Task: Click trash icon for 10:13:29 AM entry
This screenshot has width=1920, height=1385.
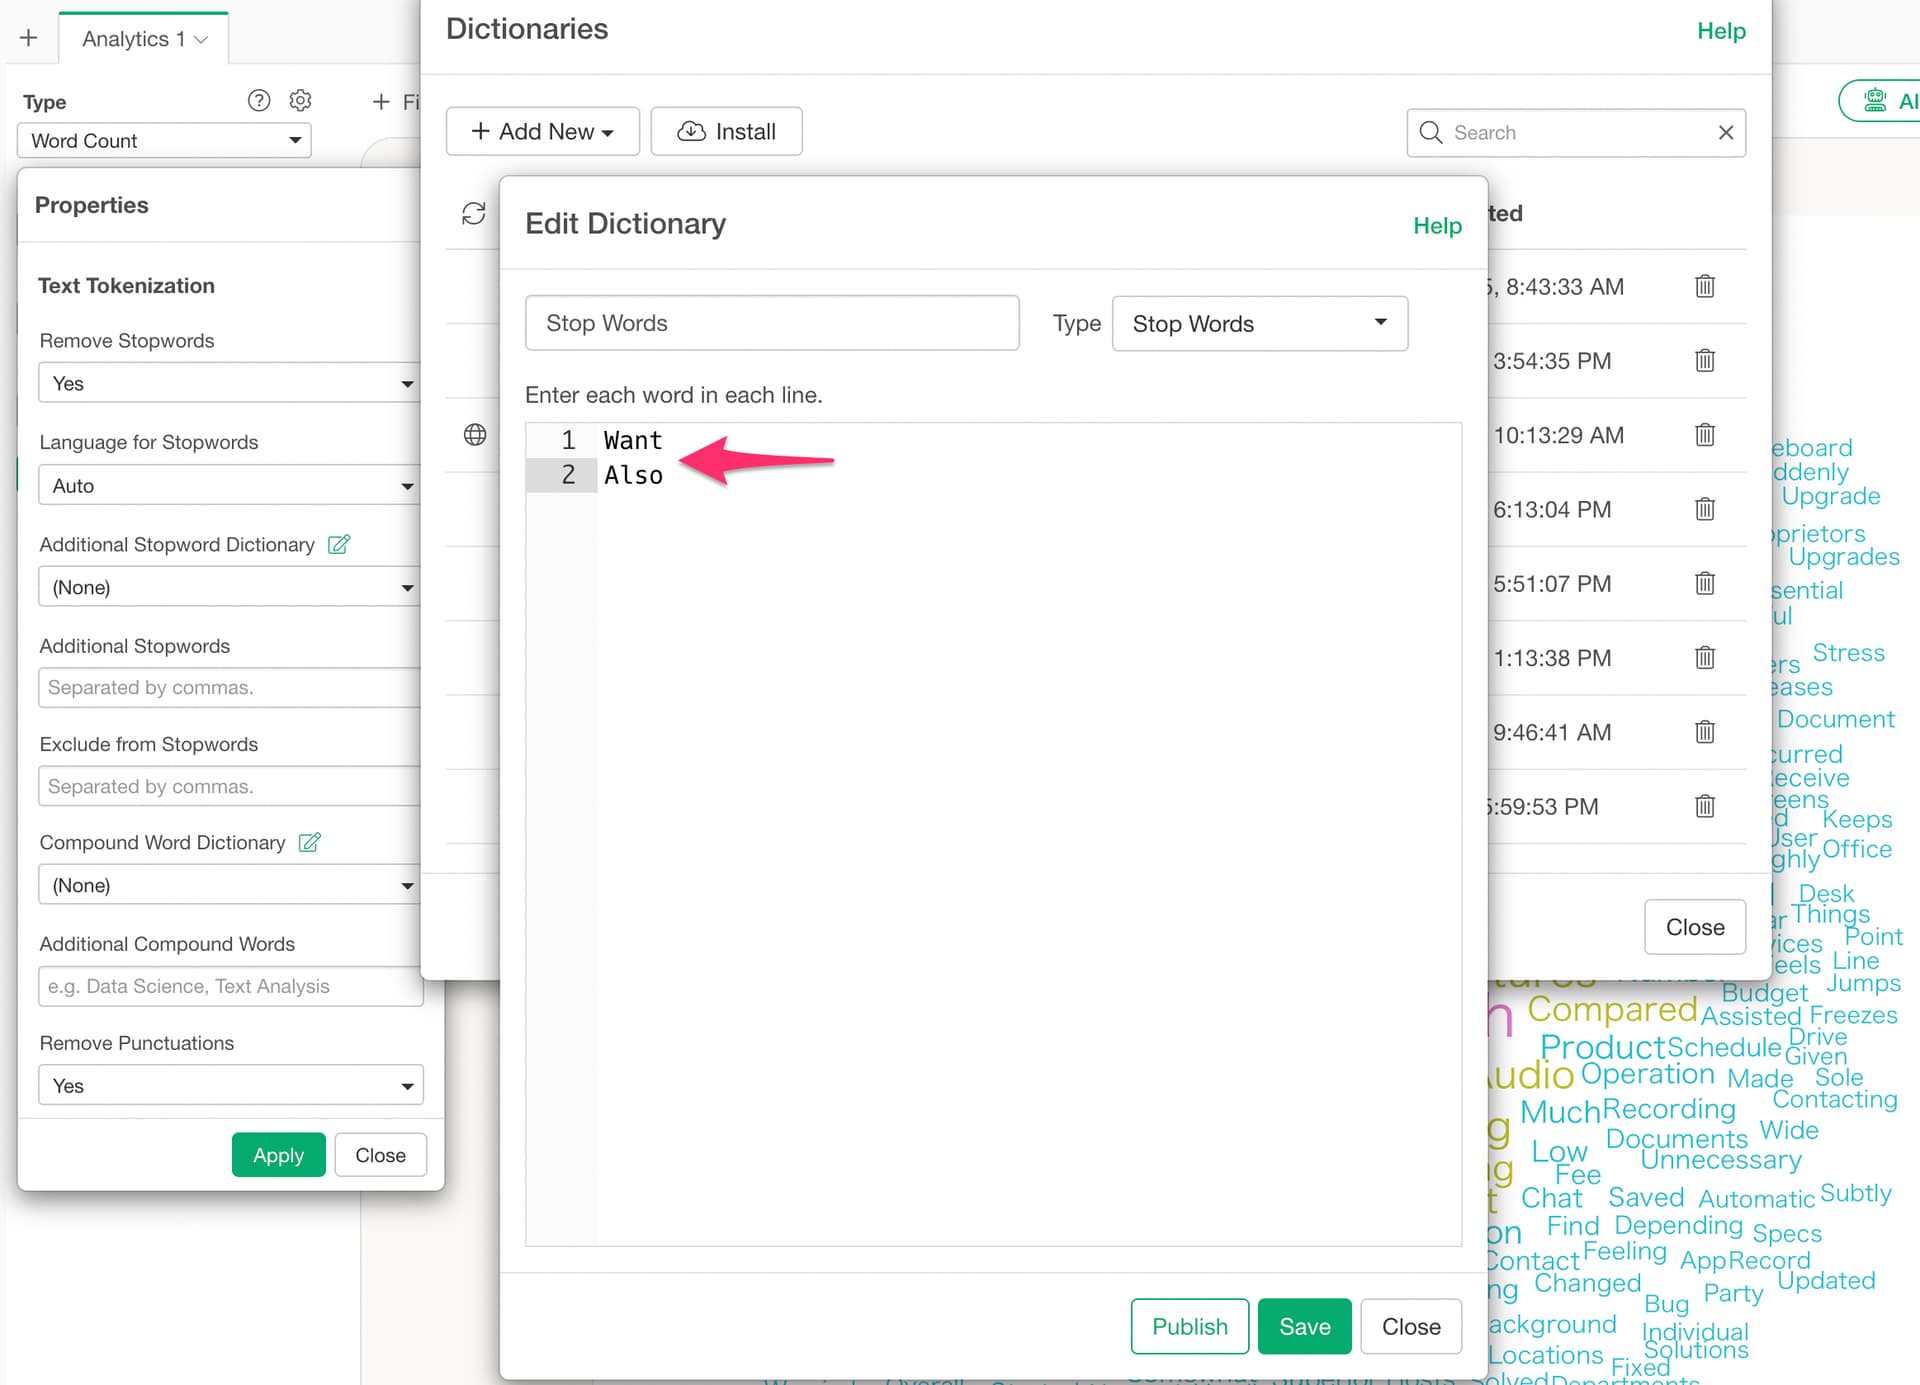Action: click(x=1705, y=435)
